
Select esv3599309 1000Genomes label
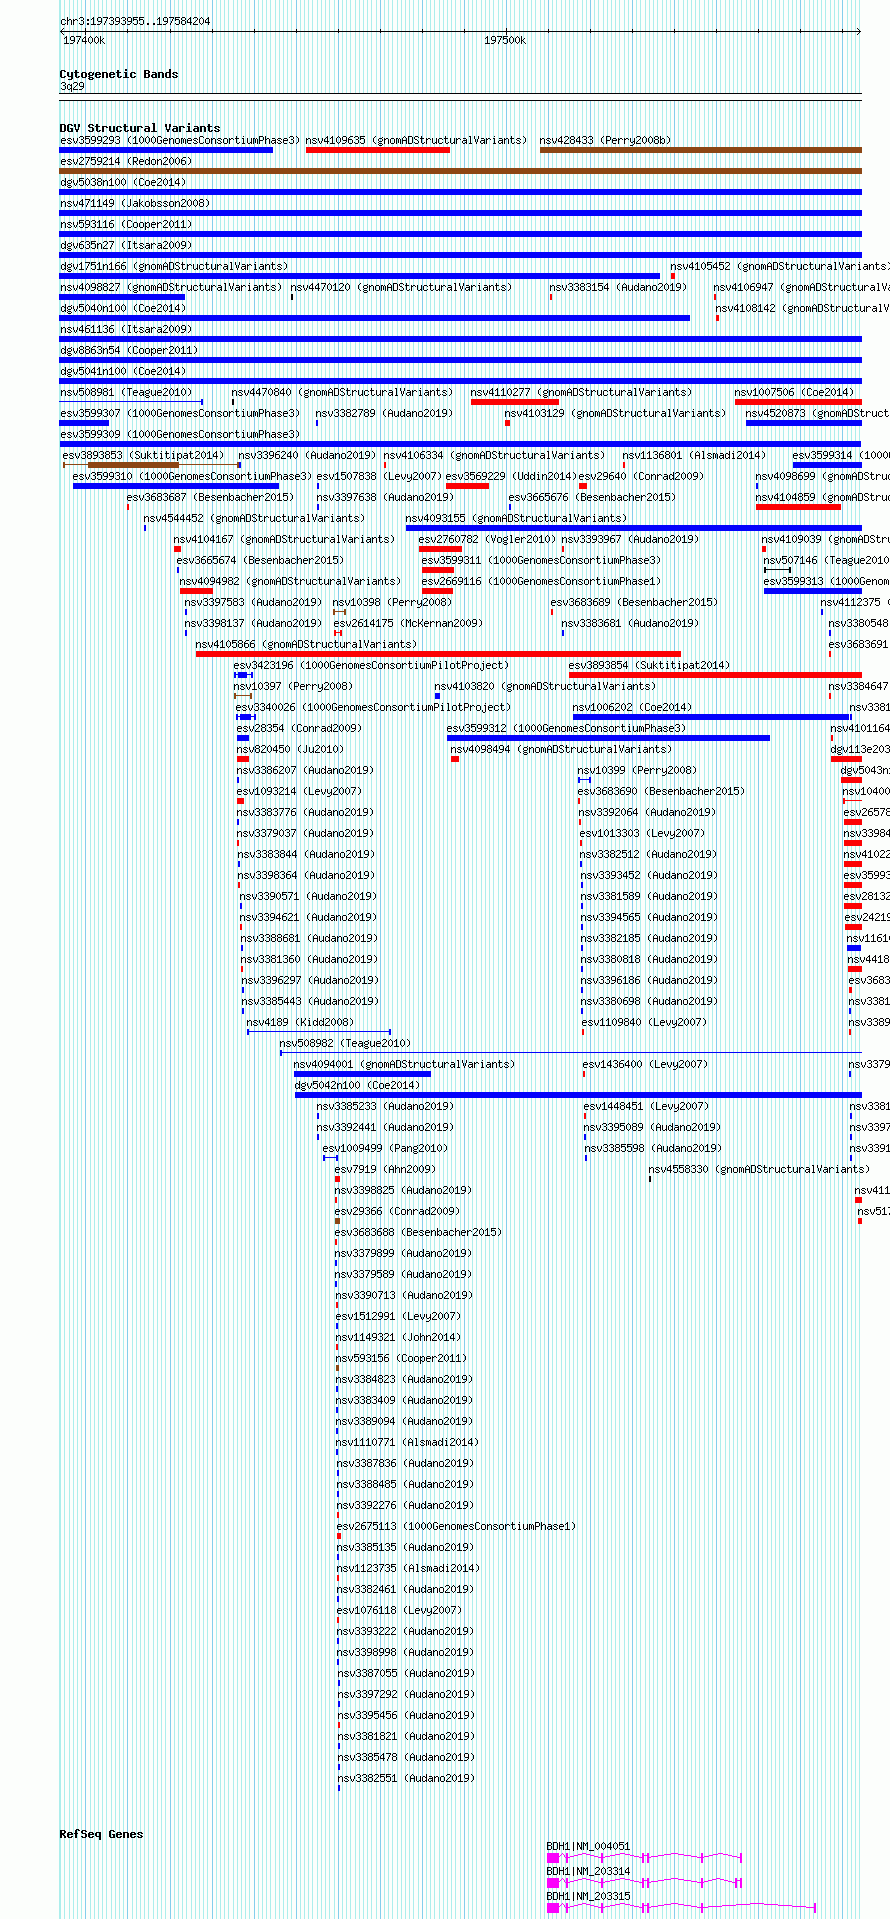point(180,435)
